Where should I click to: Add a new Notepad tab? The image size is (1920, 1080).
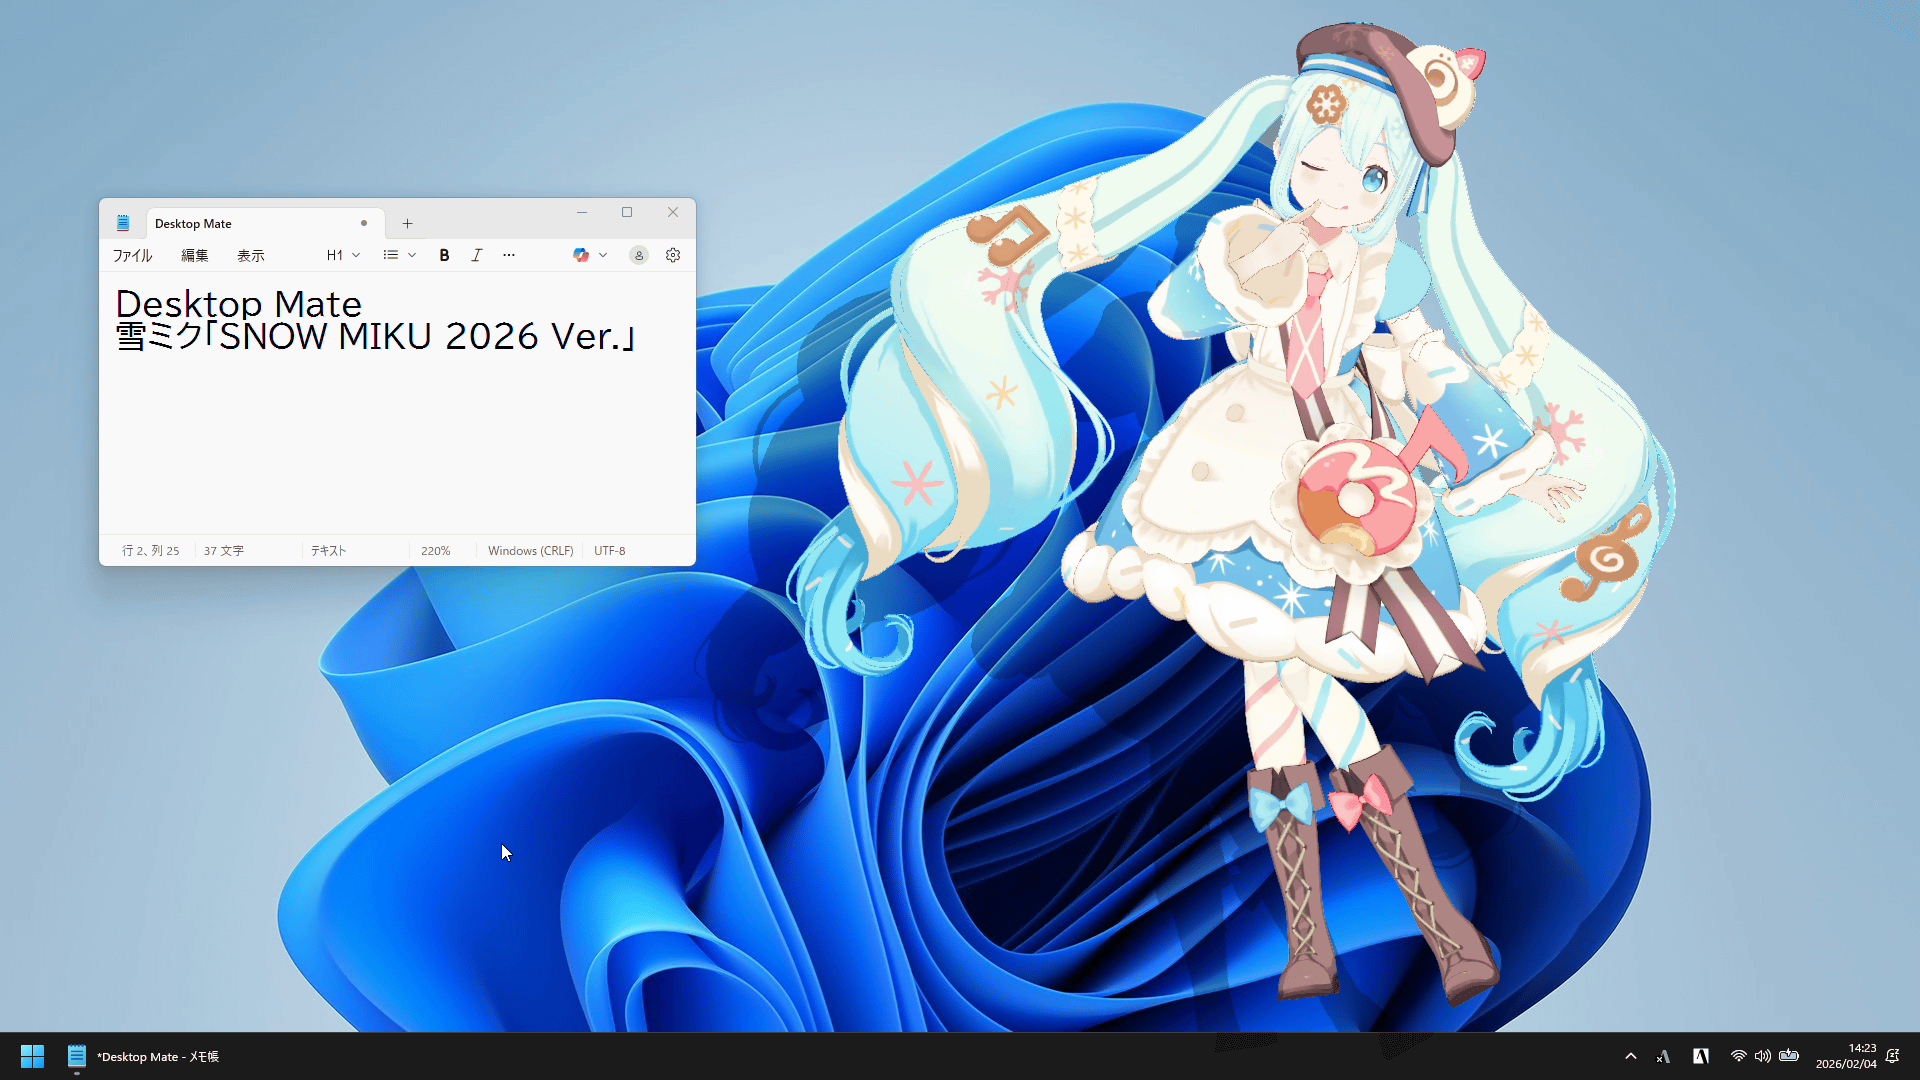tap(407, 224)
